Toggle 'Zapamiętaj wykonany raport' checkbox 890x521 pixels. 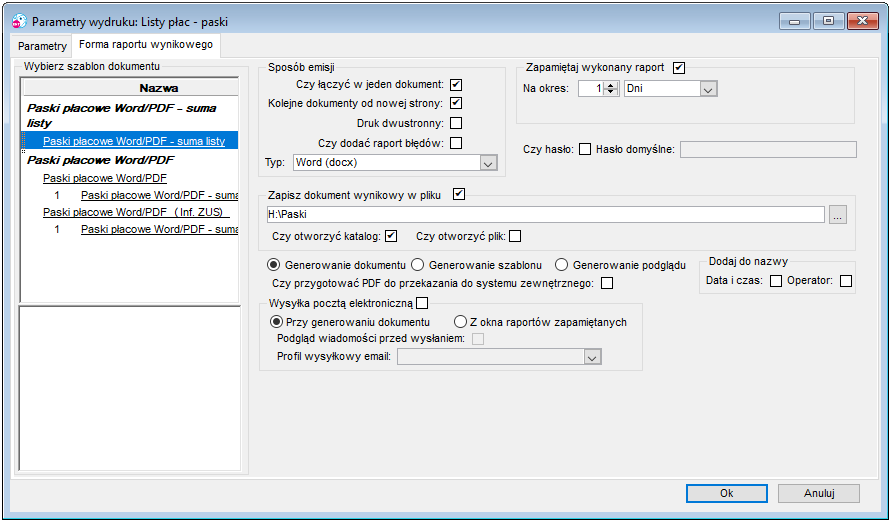tap(679, 68)
